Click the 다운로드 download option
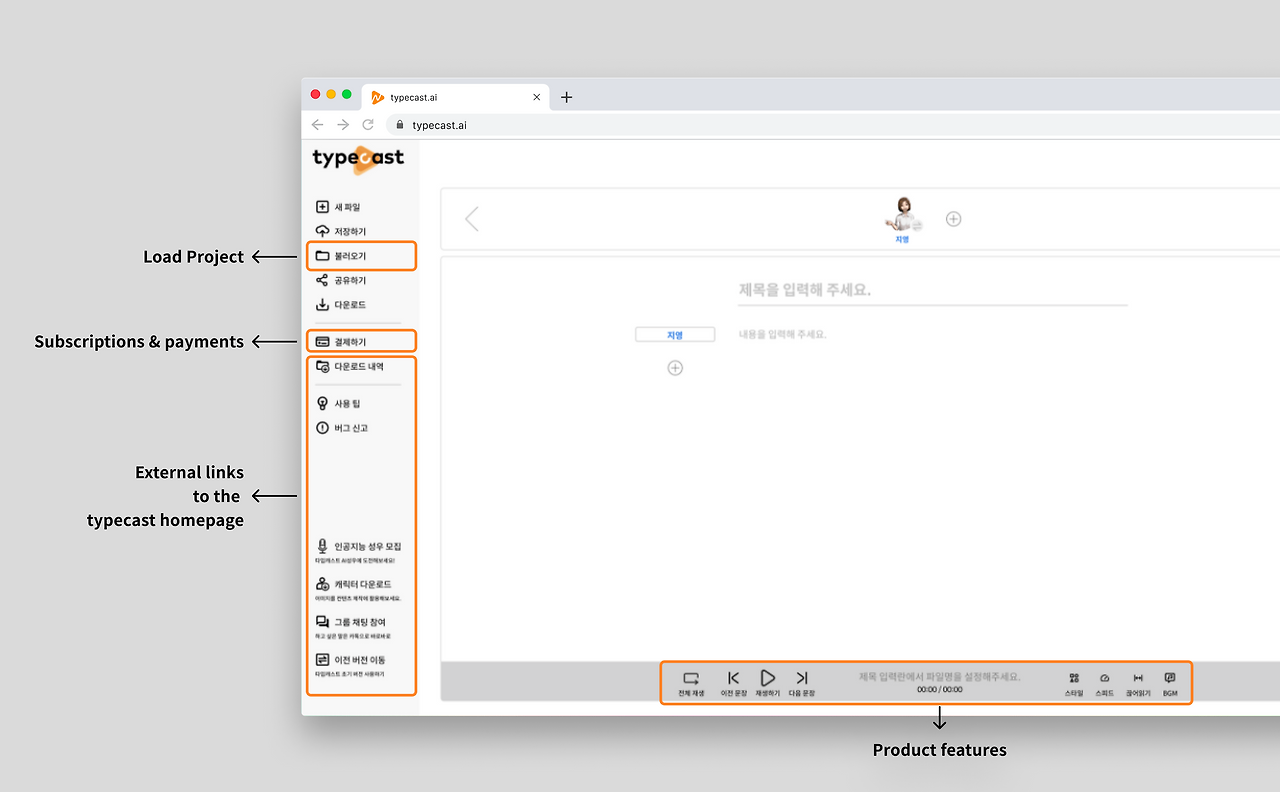This screenshot has height=792, width=1280. tap(341, 305)
